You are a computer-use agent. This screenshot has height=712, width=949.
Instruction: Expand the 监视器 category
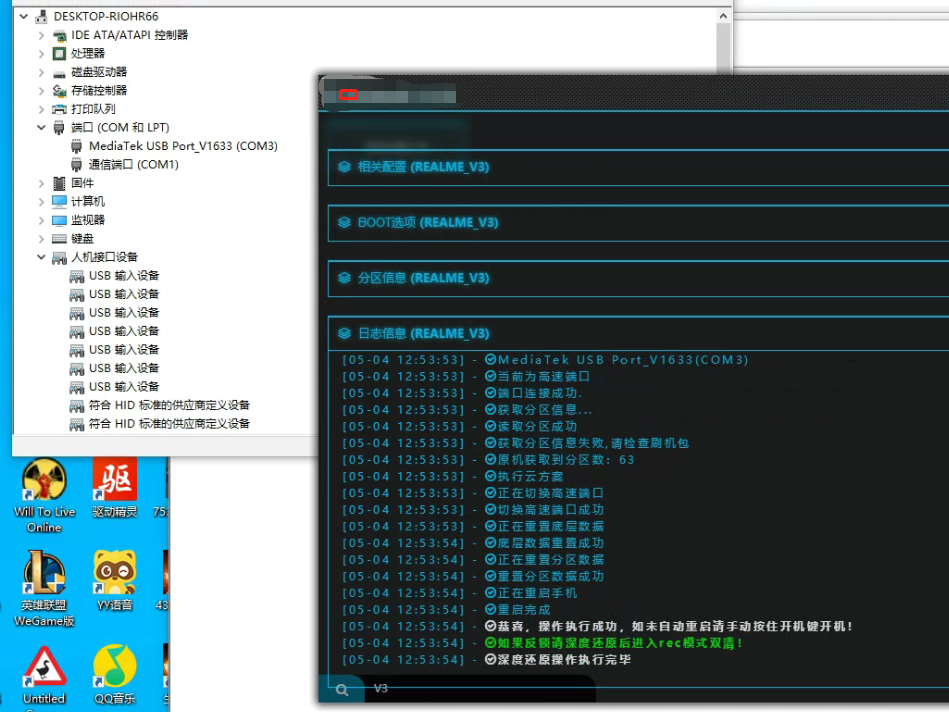click(41, 220)
